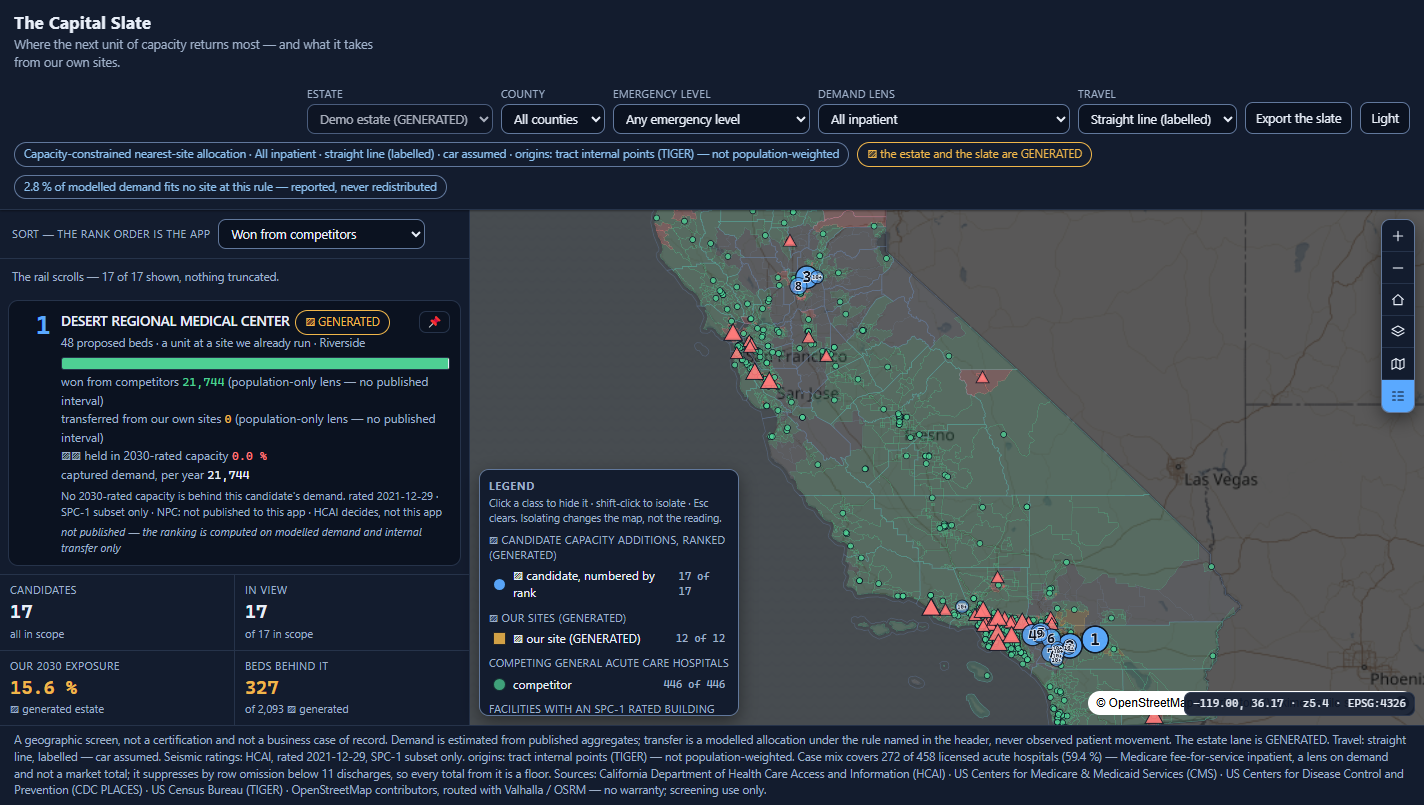Open the Estate dropdown

400,119
